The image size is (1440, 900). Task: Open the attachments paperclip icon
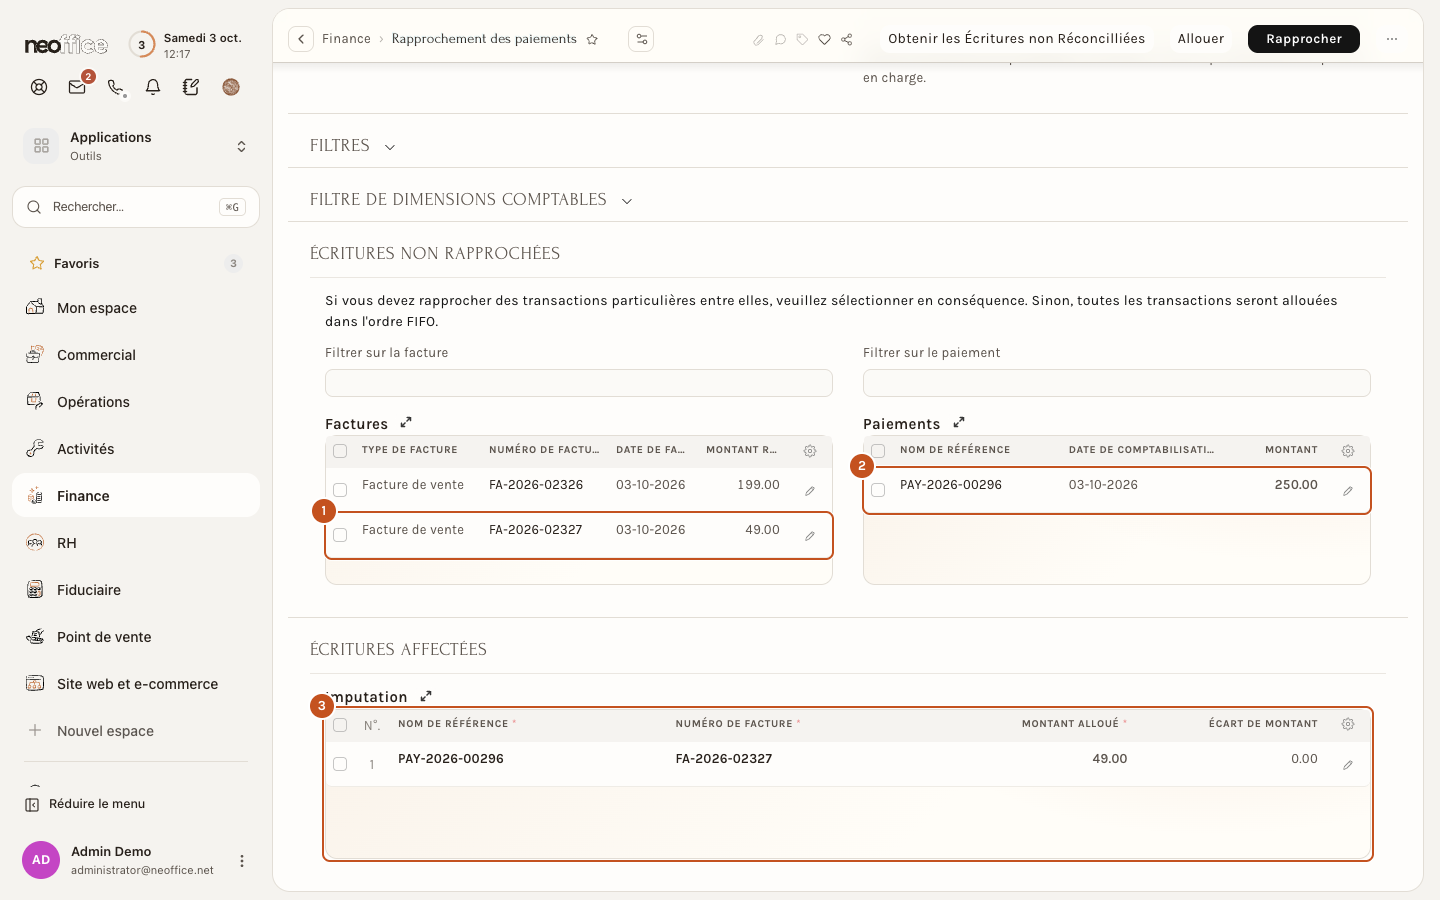pos(758,40)
